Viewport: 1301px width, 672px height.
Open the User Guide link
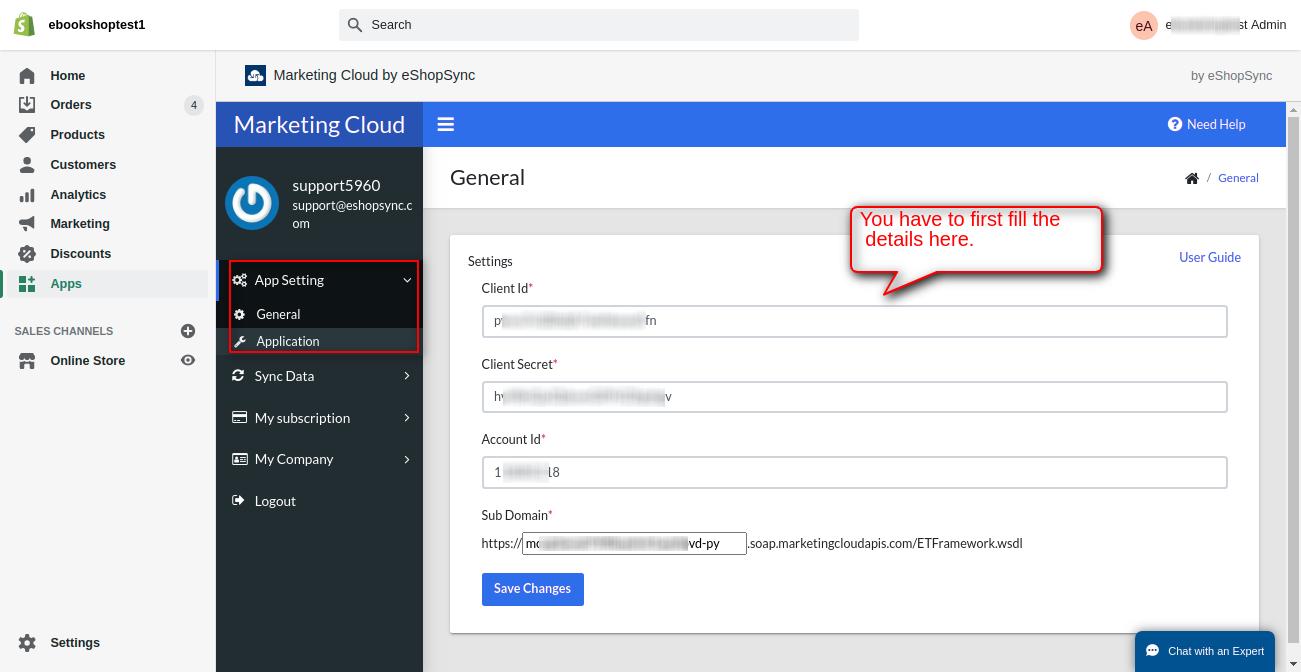(x=1210, y=257)
